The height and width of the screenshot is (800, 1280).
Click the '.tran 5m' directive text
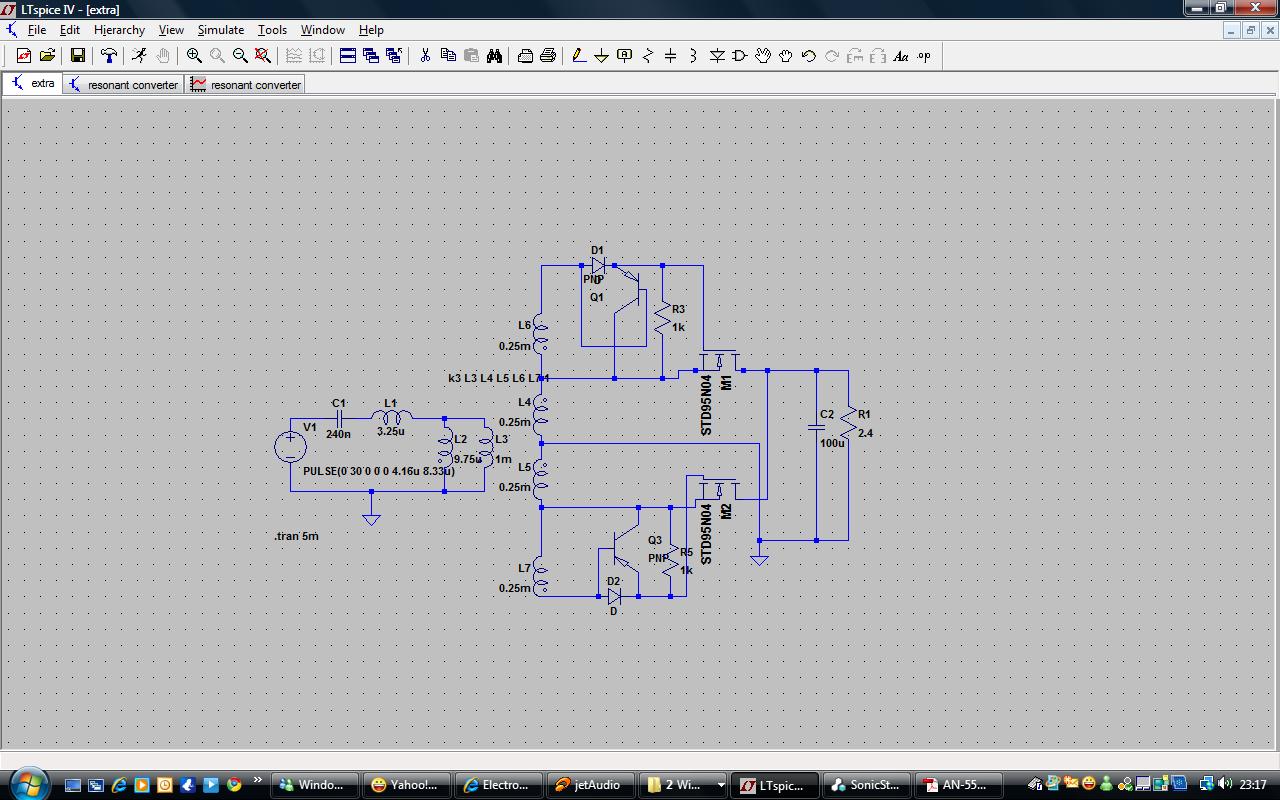click(297, 536)
